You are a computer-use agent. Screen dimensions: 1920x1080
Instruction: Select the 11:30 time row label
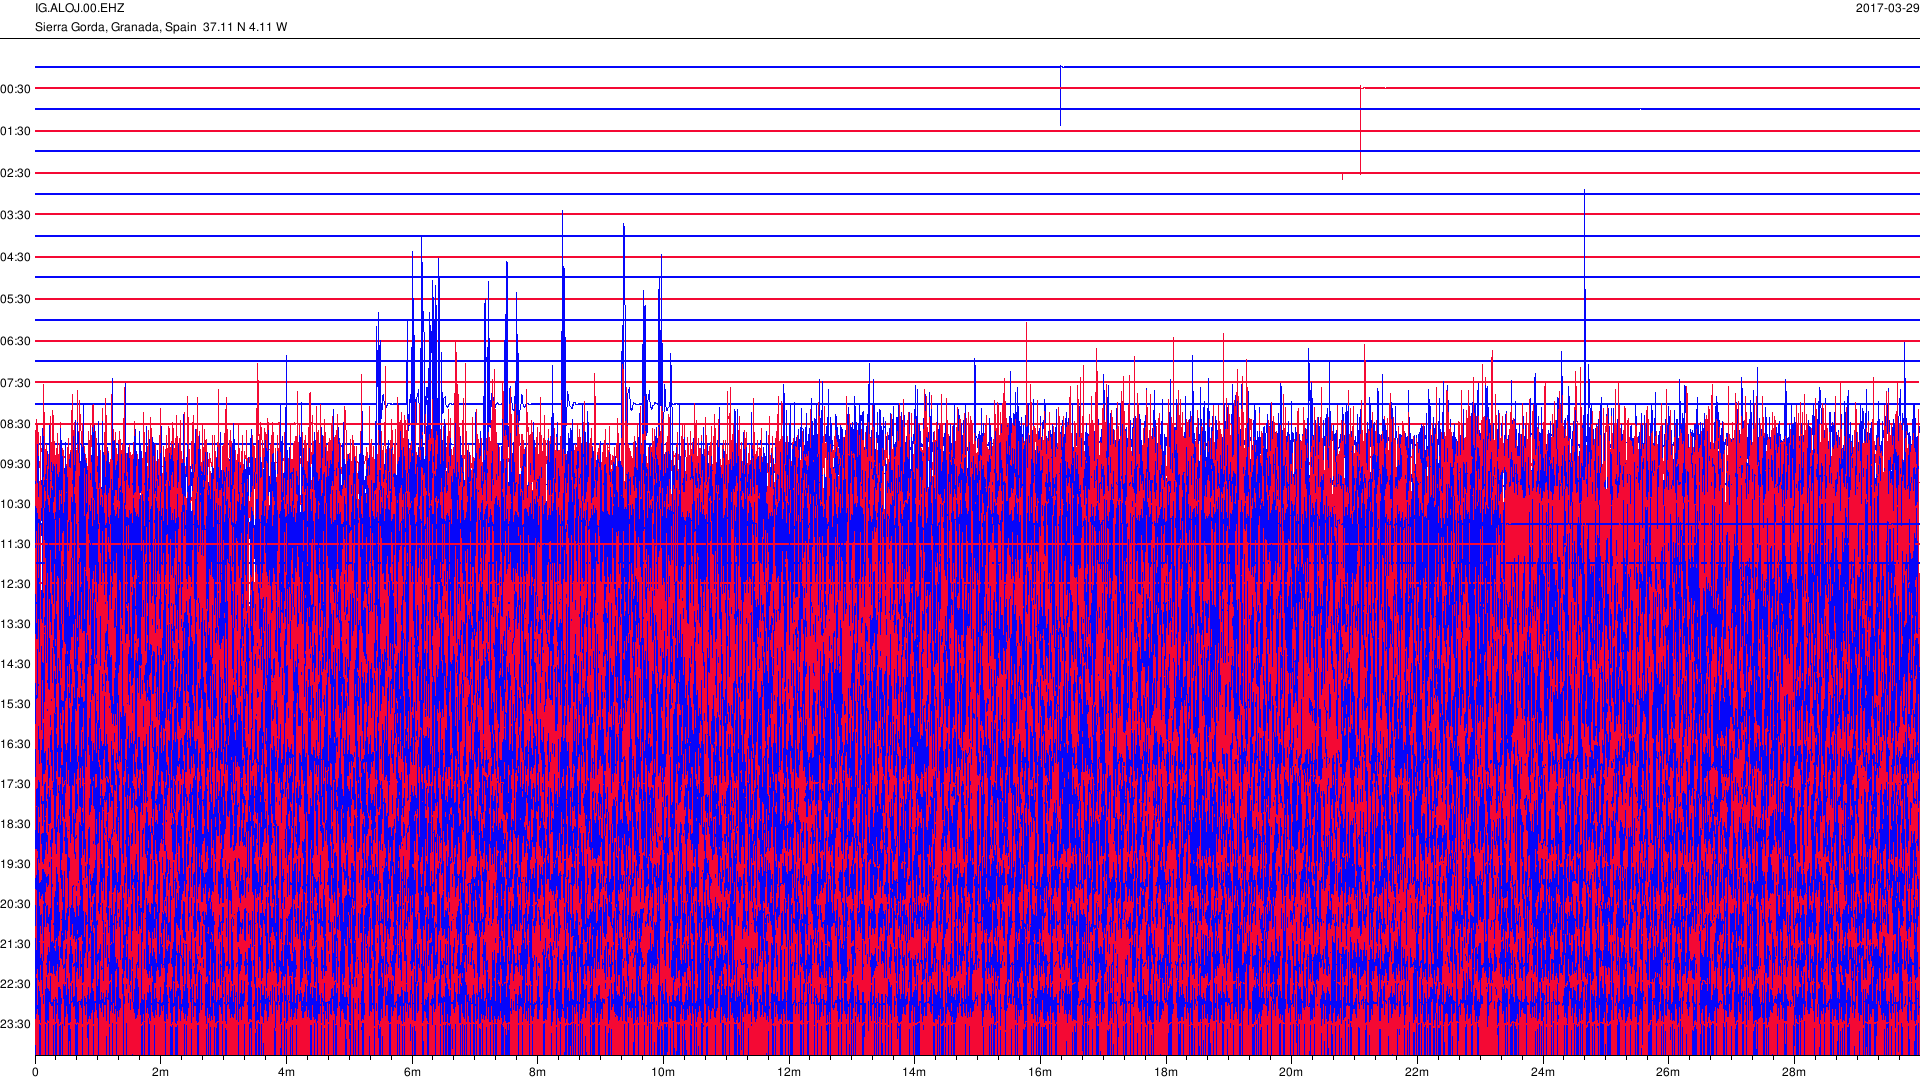pyautogui.click(x=16, y=544)
